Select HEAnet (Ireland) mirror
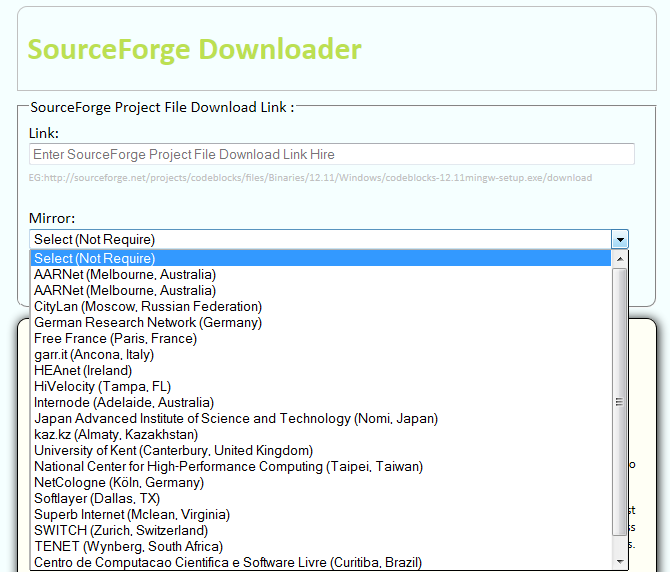This screenshot has height=572, width=670. (x=321, y=370)
